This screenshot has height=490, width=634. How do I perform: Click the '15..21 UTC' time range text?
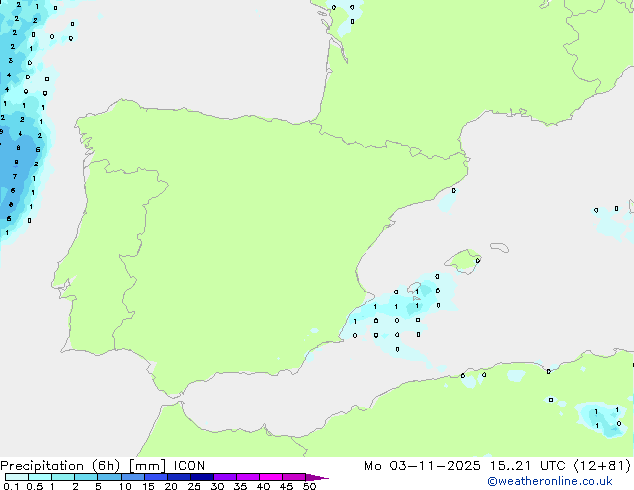tap(527, 466)
